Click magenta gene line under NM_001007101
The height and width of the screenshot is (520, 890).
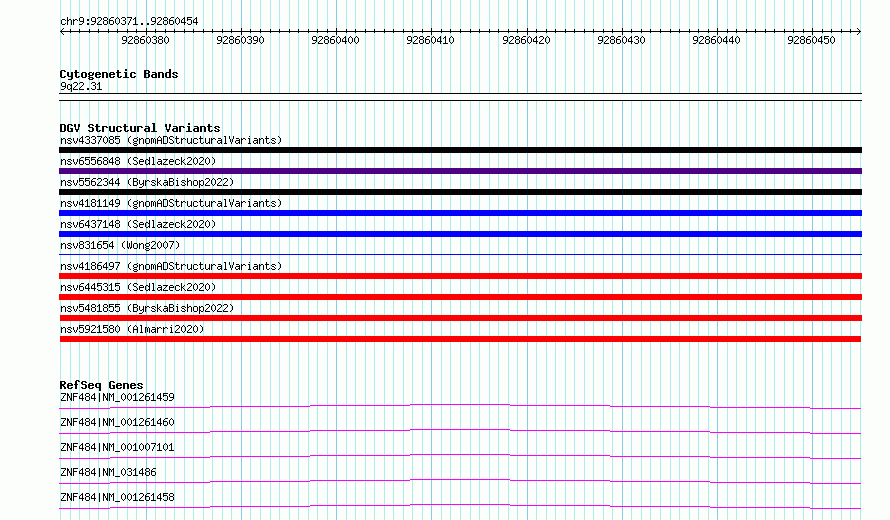point(460,456)
